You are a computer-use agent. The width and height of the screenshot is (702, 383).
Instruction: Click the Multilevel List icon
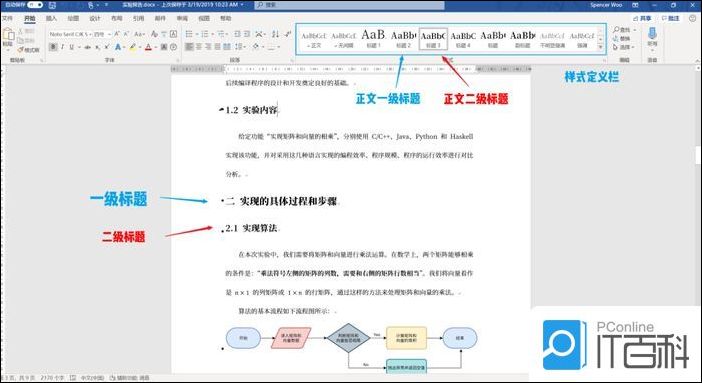click(221, 34)
